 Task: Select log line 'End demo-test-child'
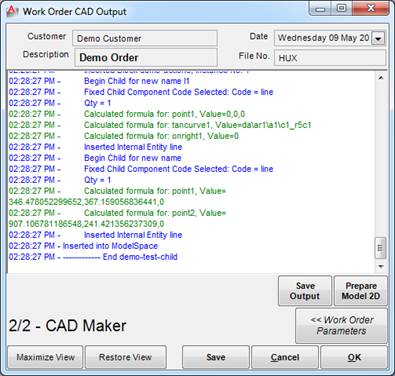[x=93, y=257]
